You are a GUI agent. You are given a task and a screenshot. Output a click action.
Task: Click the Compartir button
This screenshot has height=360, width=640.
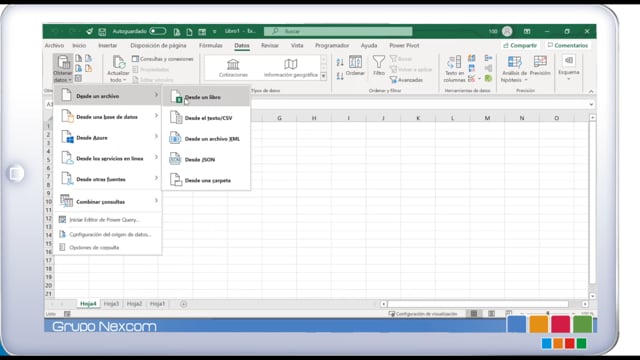[520, 45]
